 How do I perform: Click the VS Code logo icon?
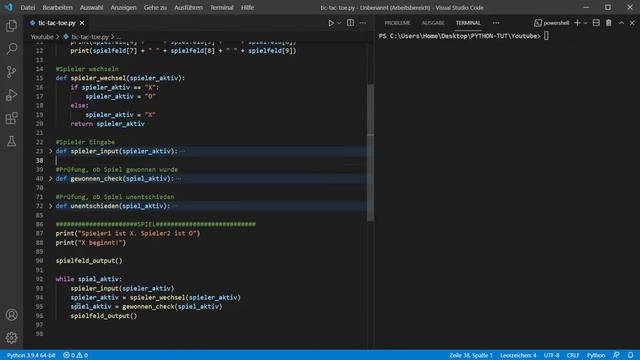pyautogui.click(x=9, y=7)
